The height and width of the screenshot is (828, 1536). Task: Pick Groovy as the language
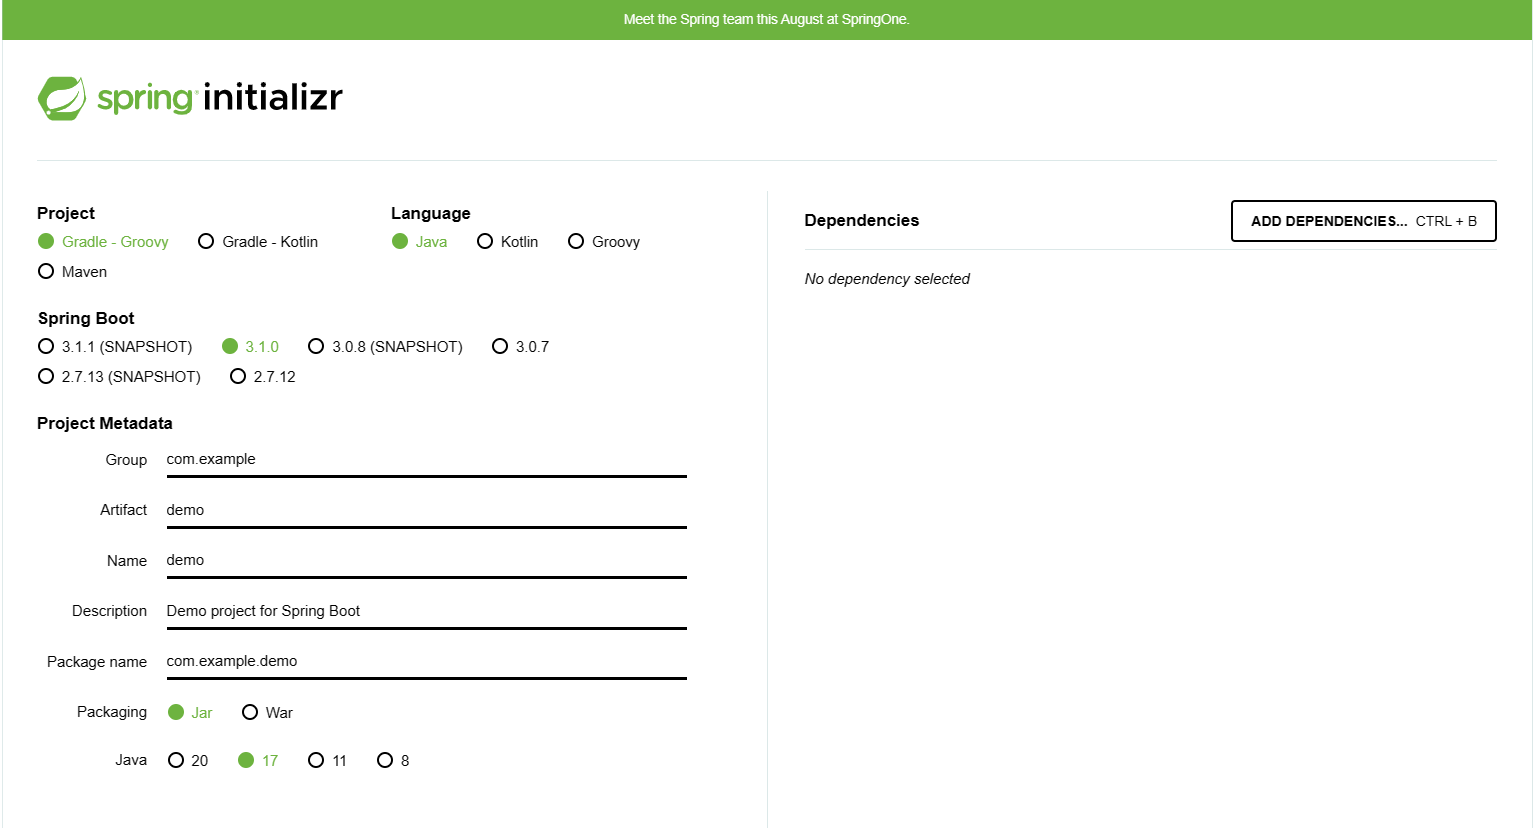click(x=576, y=242)
